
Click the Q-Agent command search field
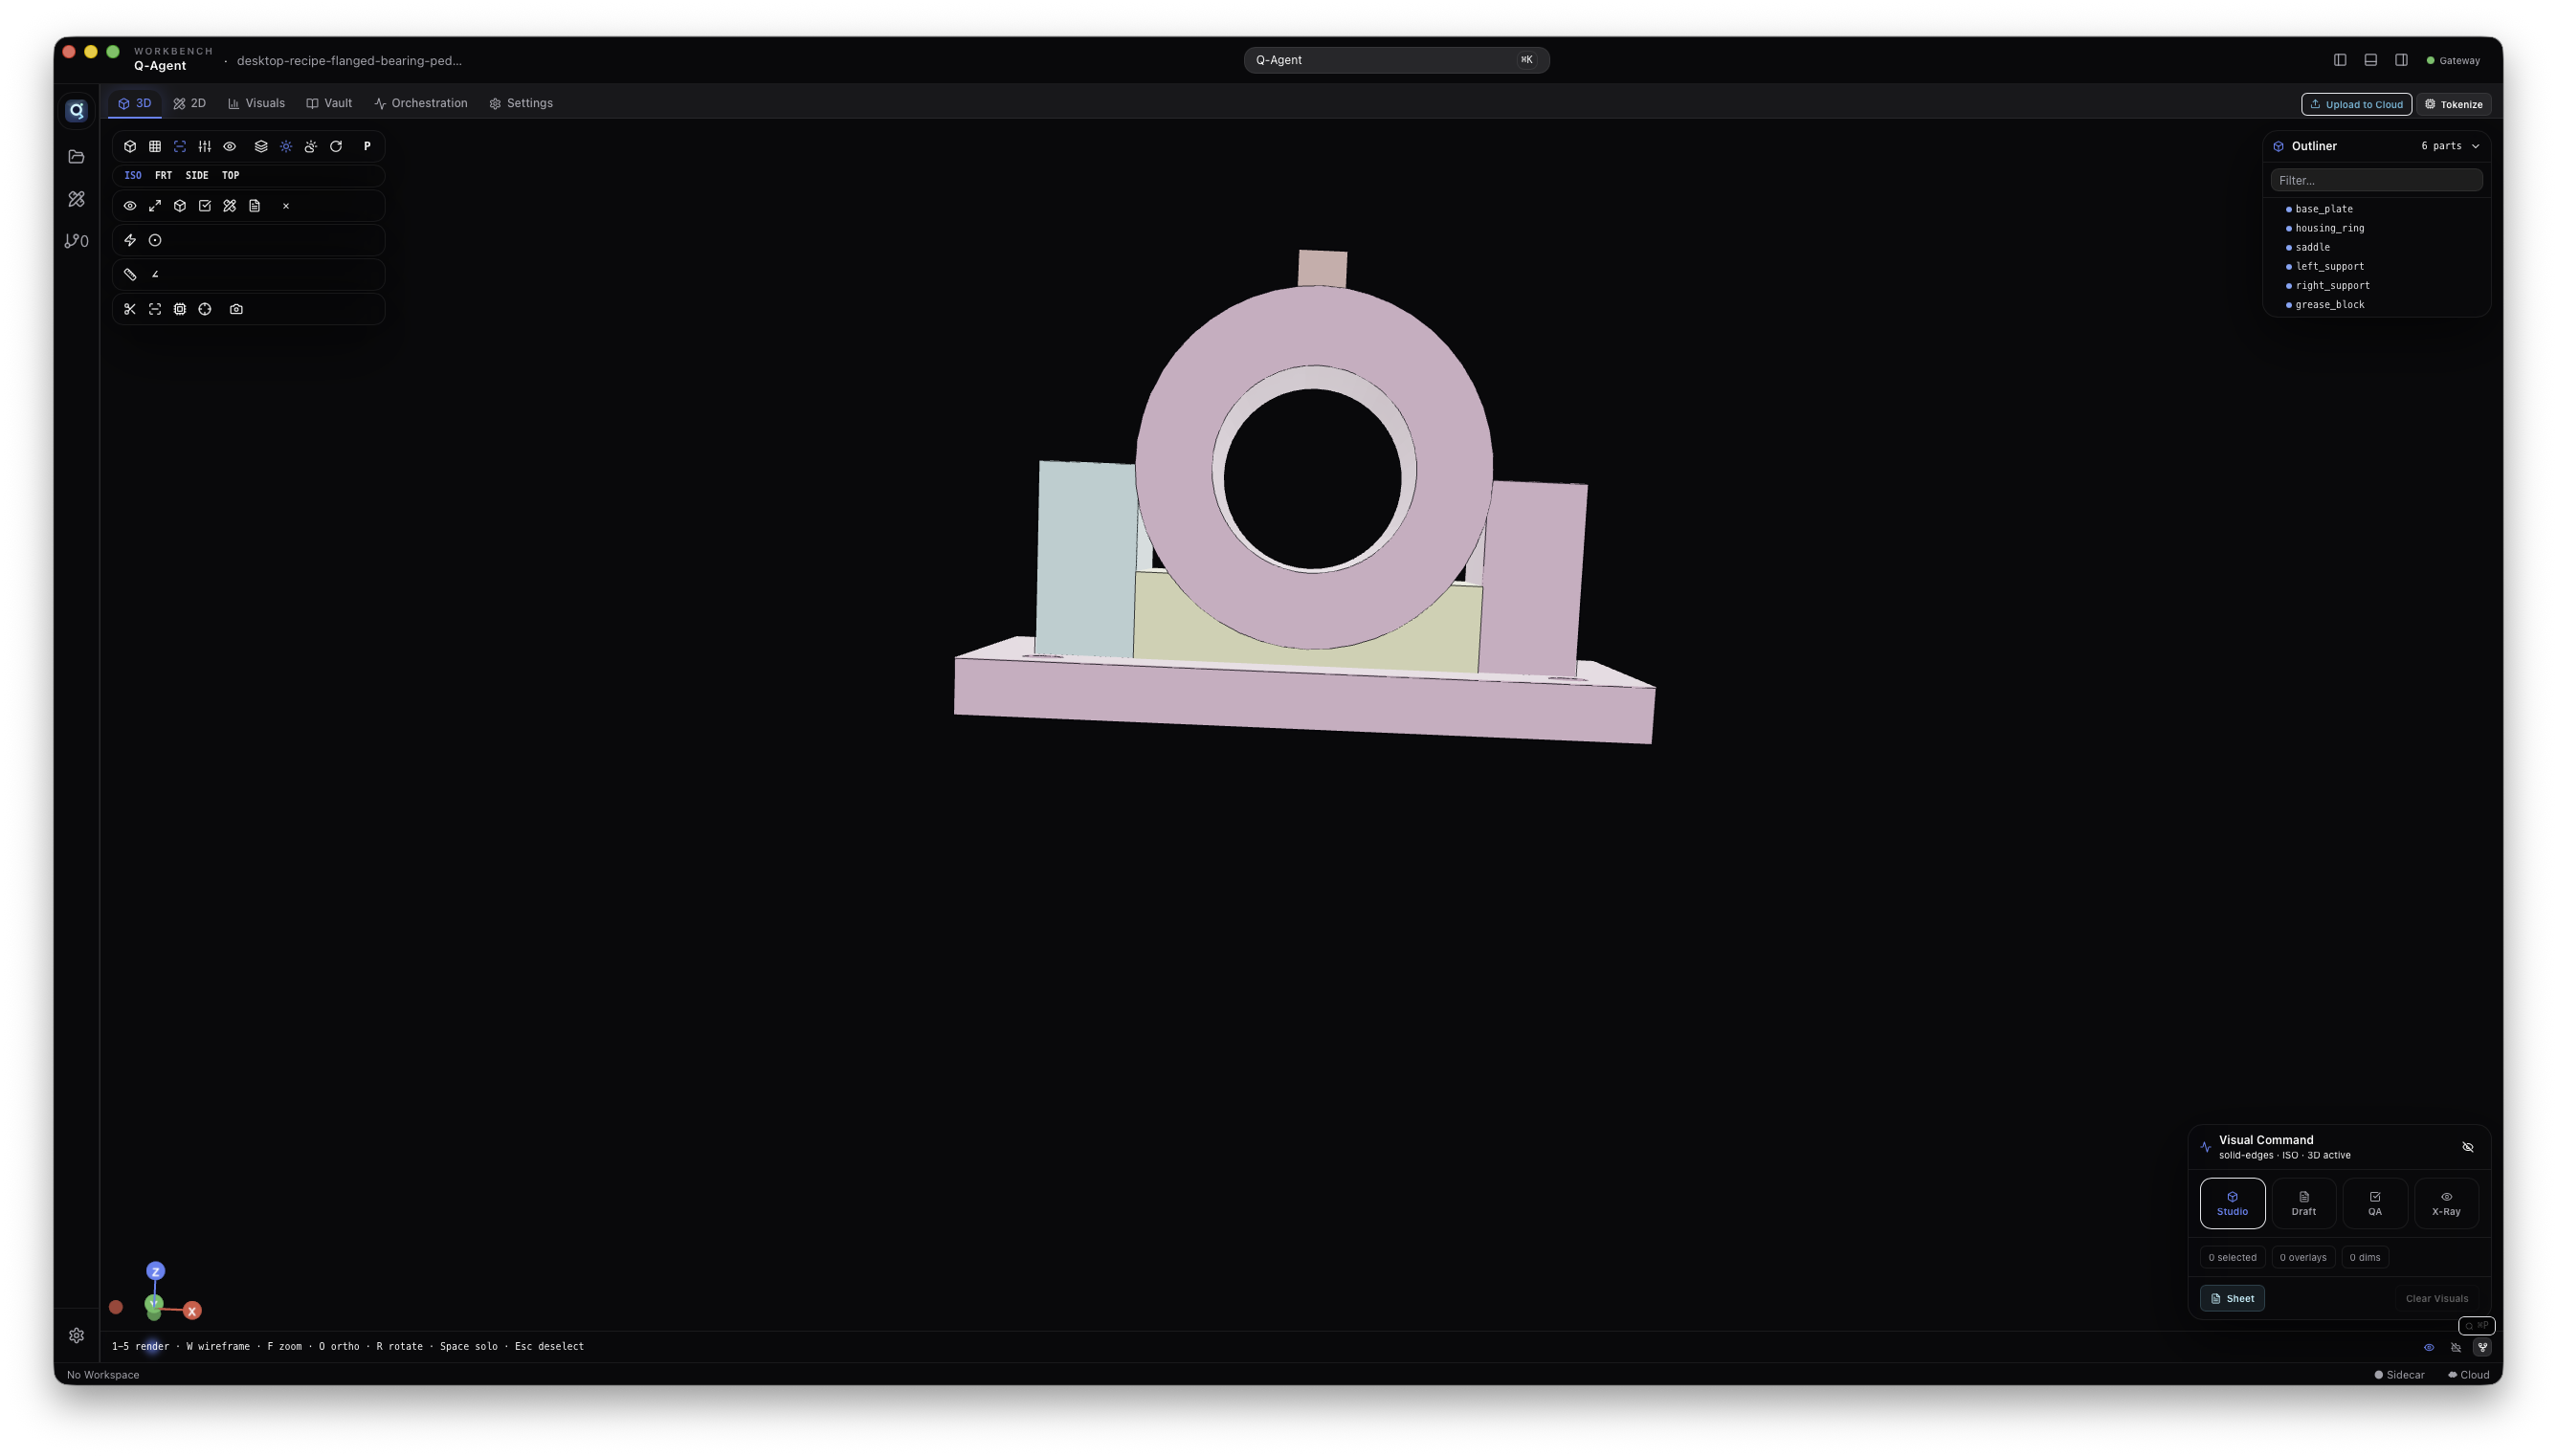pos(1396,60)
